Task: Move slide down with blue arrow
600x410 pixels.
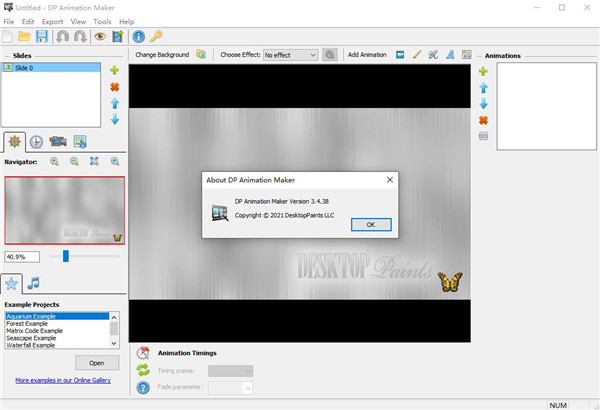Action: (x=114, y=119)
